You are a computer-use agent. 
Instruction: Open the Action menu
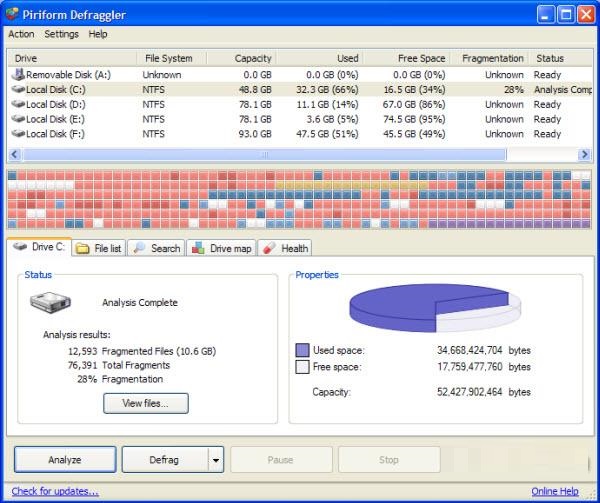point(21,34)
